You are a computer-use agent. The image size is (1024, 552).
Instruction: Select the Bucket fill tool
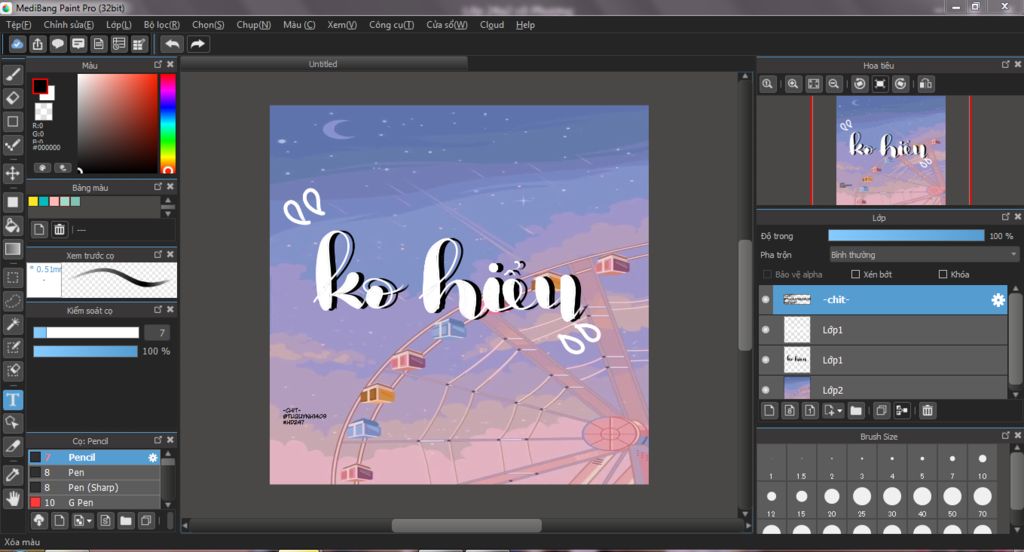pyautogui.click(x=12, y=225)
